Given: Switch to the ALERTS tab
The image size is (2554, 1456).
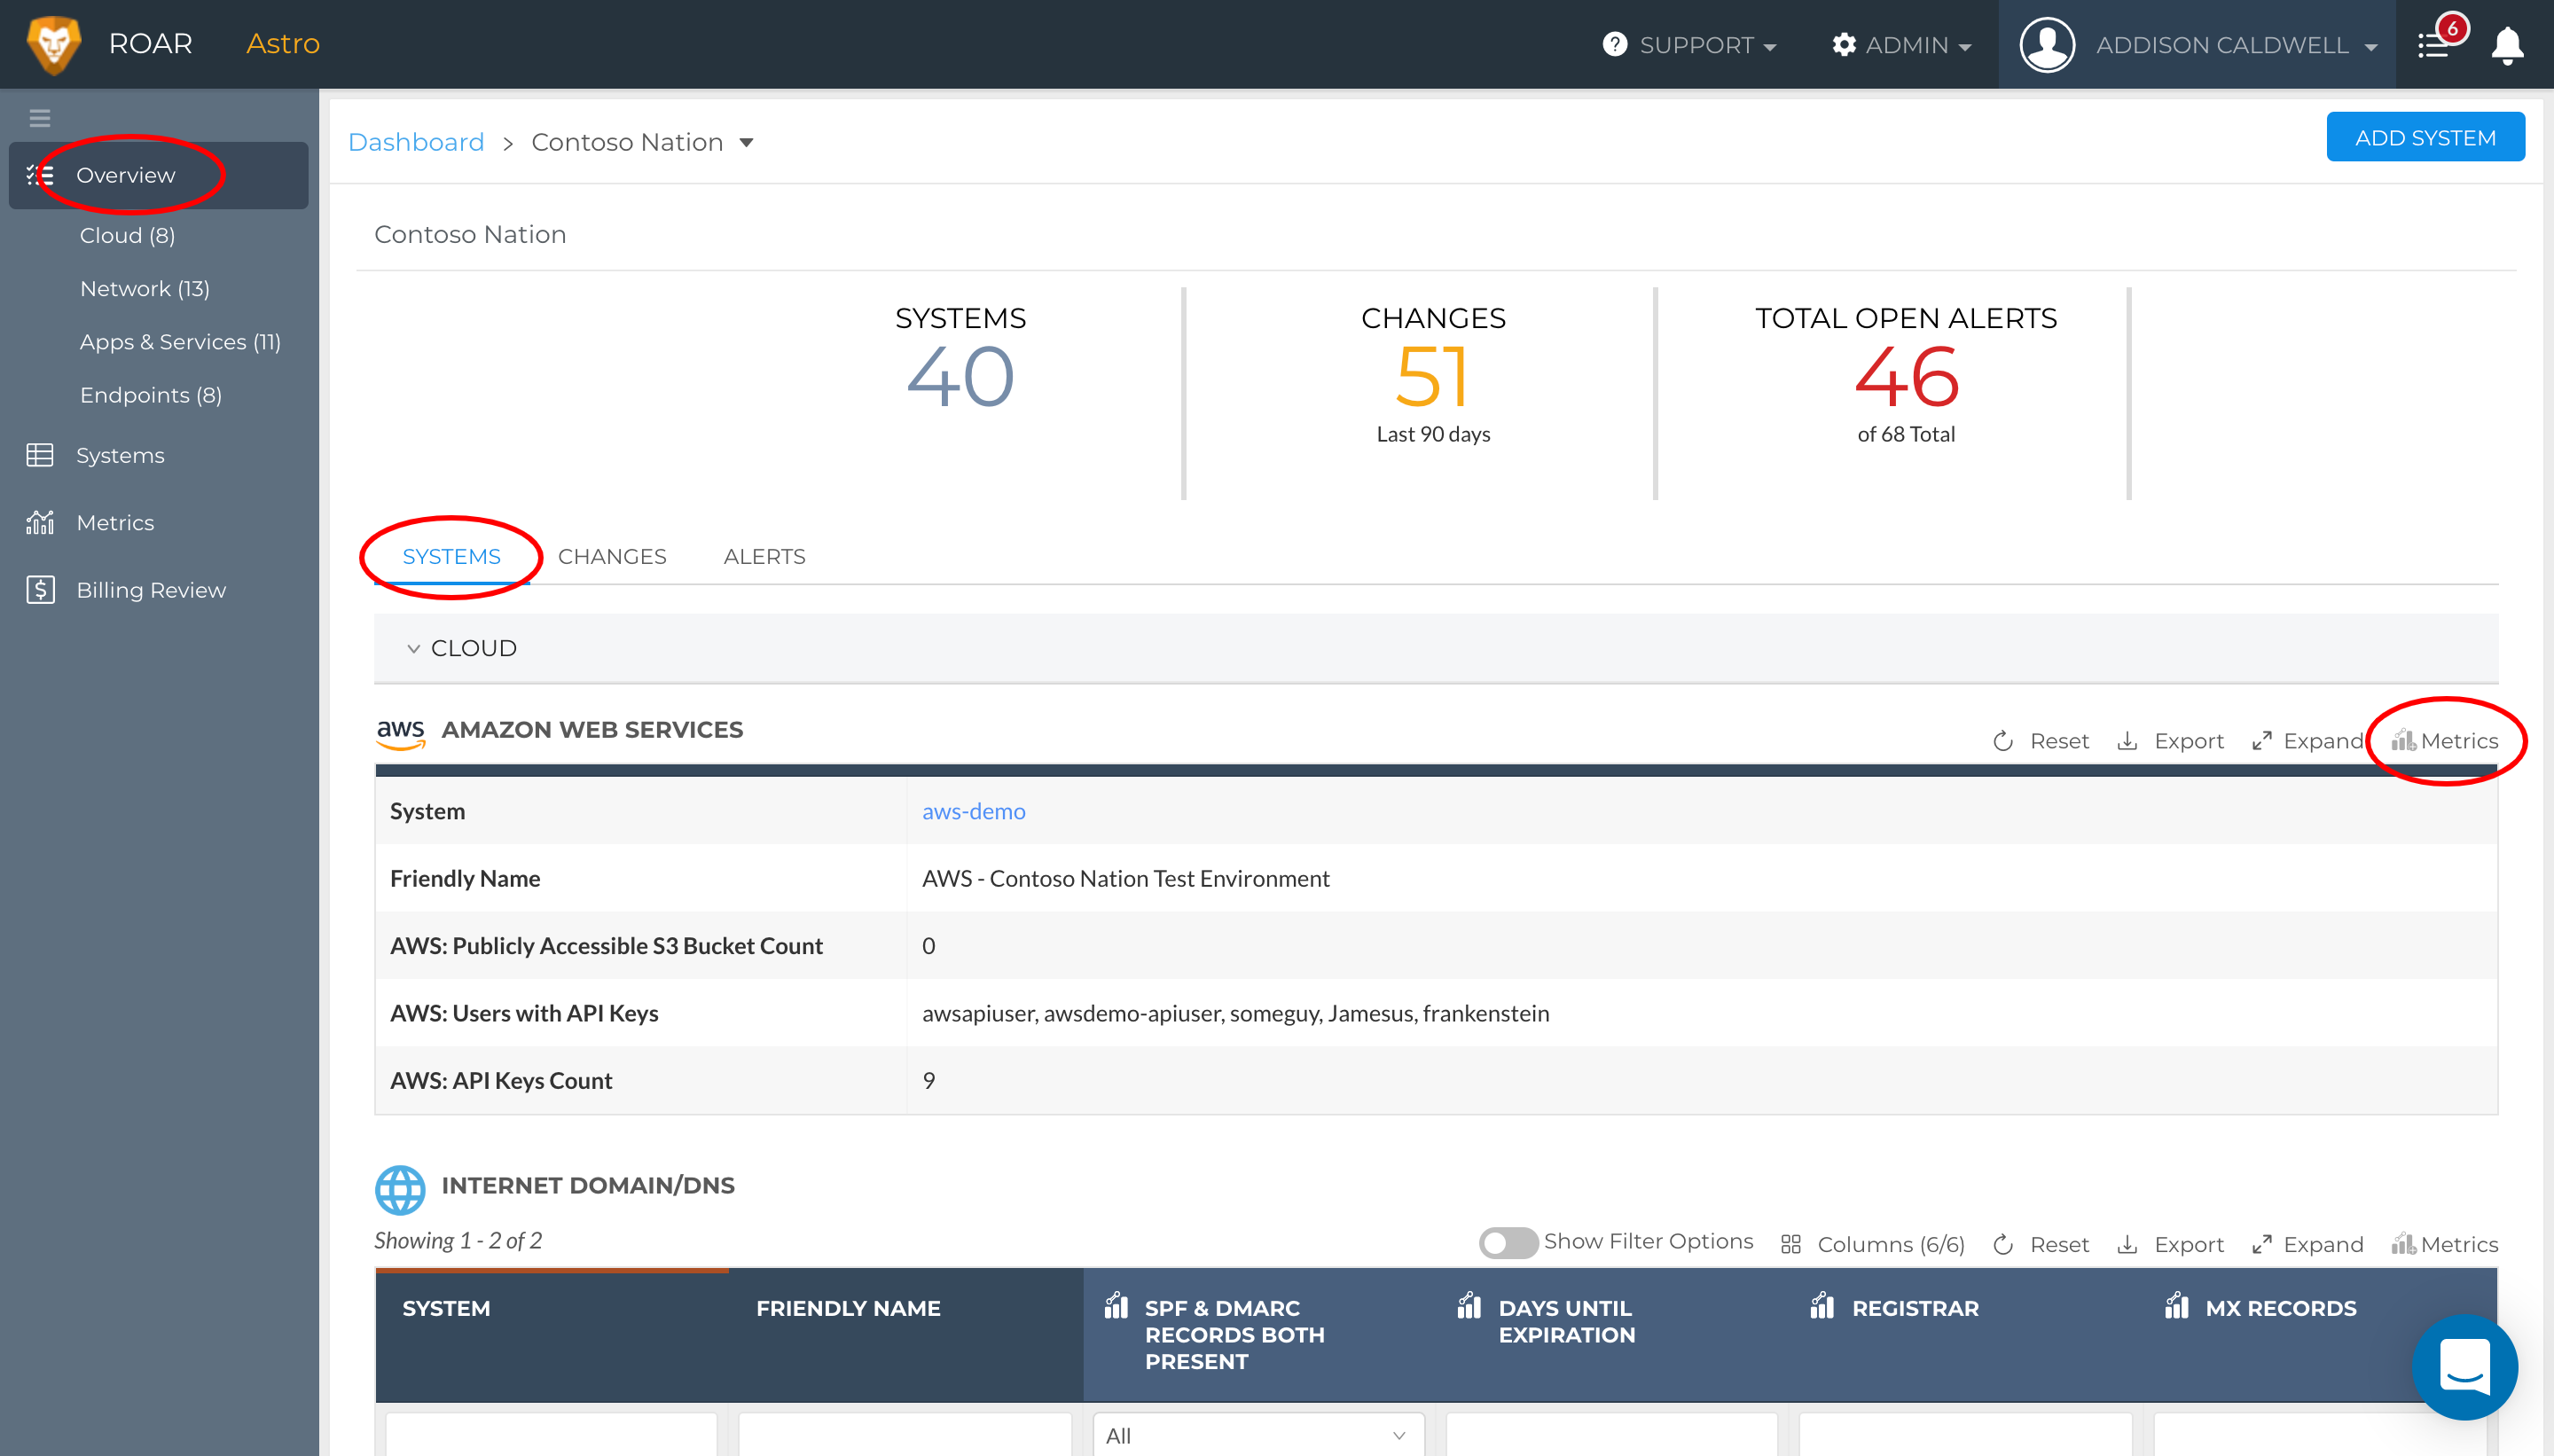Looking at the screenshot, I should [764, 556].
